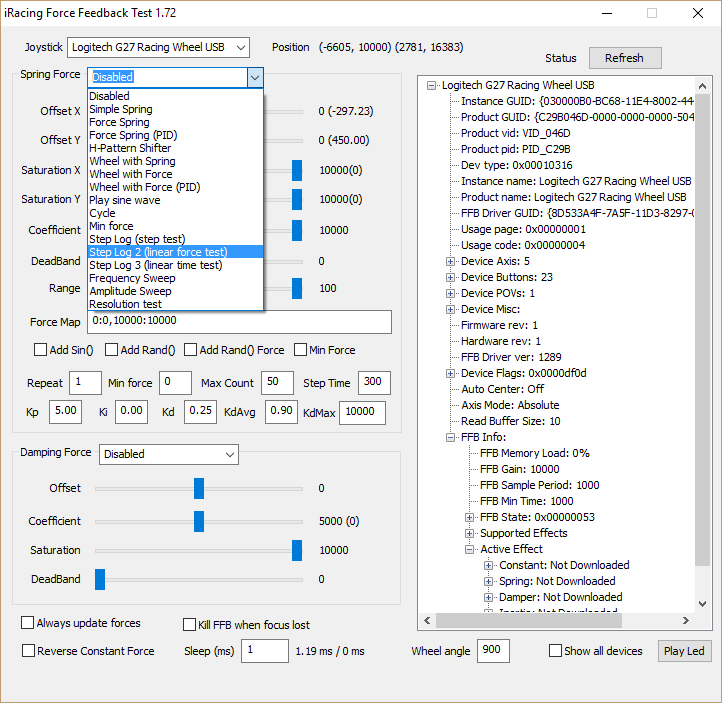This screenshot has height=703, width=722.
Task: Choose the Simple Spring option
Action: [175, 109]
